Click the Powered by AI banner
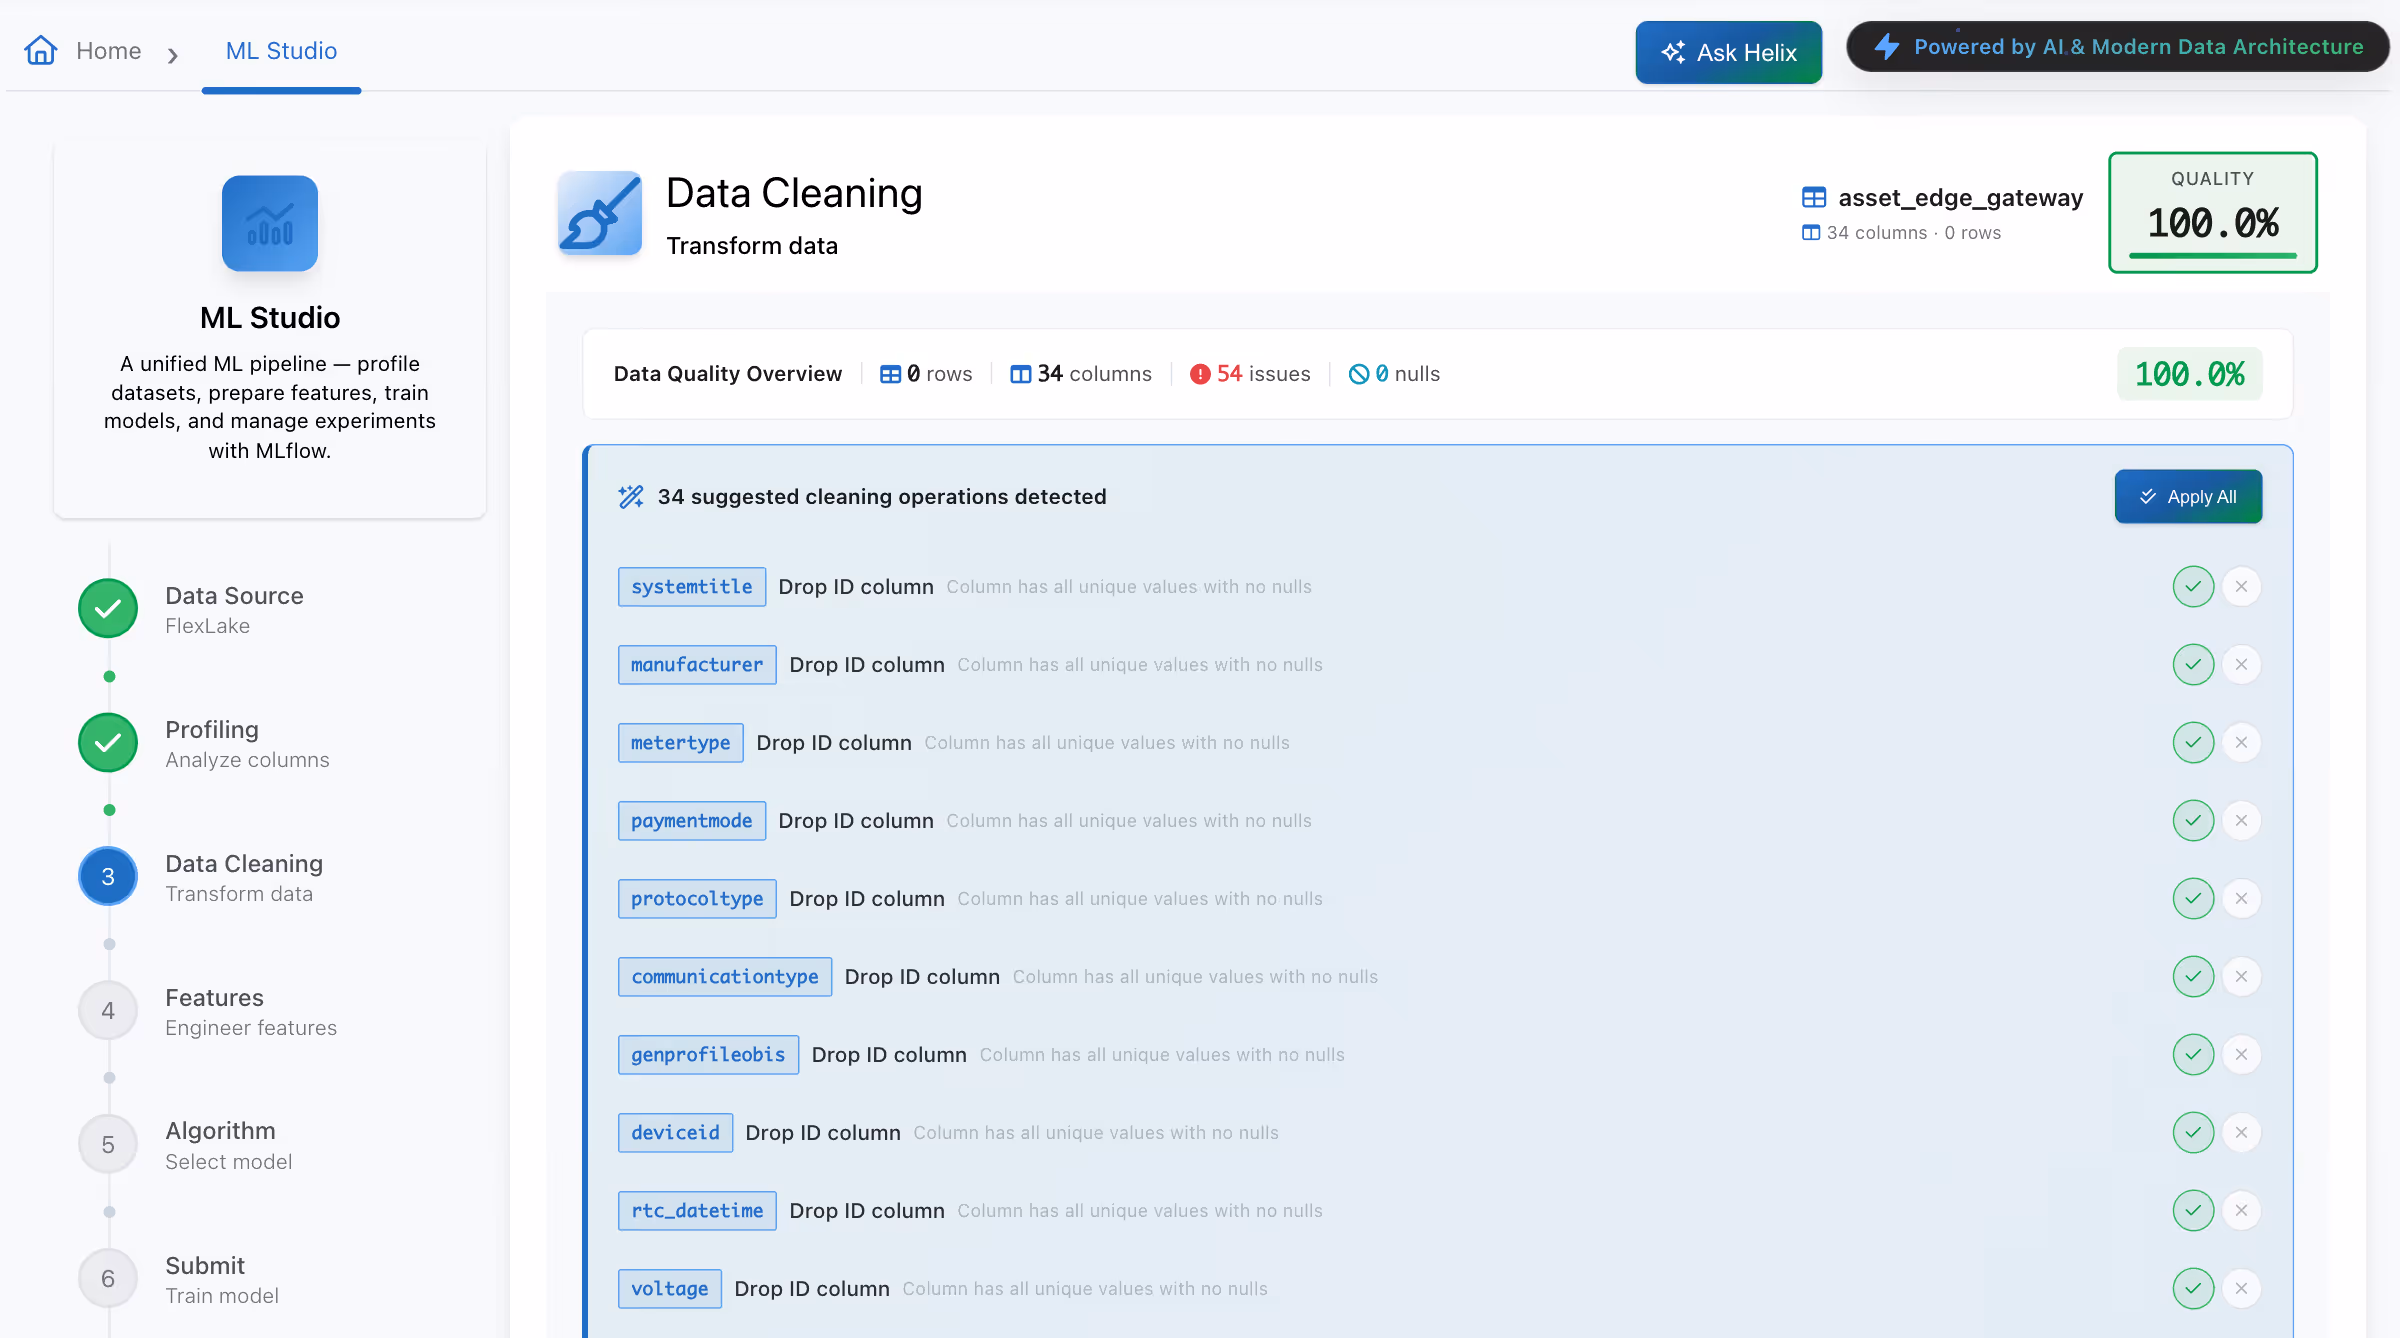The width and height of the screenshot is (2400, 1338). point(2118,47)
